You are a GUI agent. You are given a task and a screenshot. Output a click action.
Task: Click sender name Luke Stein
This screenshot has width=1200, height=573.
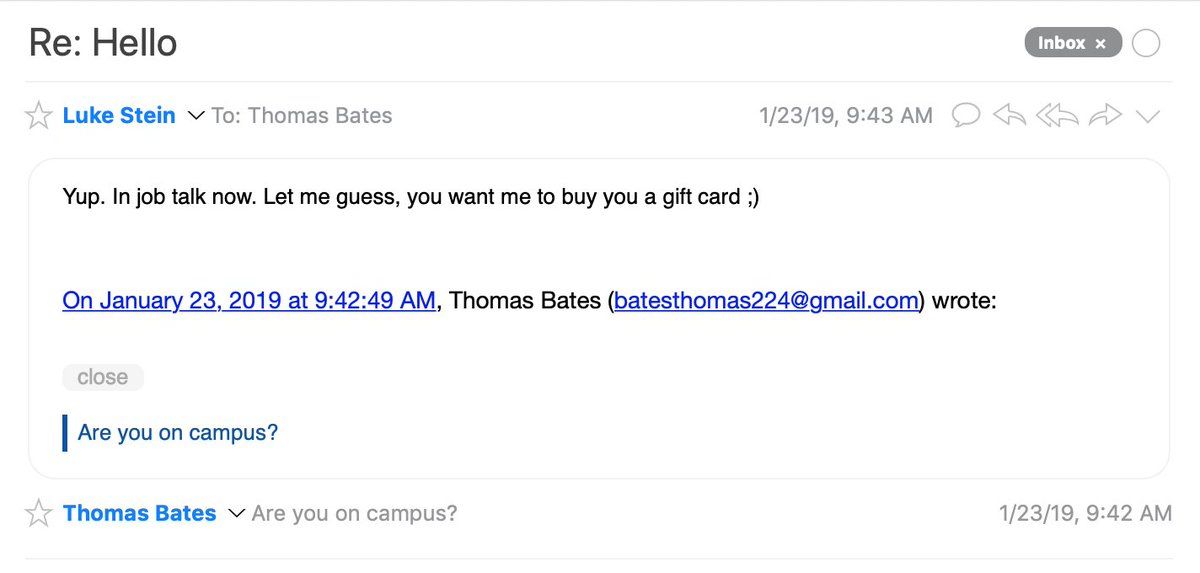119,116
